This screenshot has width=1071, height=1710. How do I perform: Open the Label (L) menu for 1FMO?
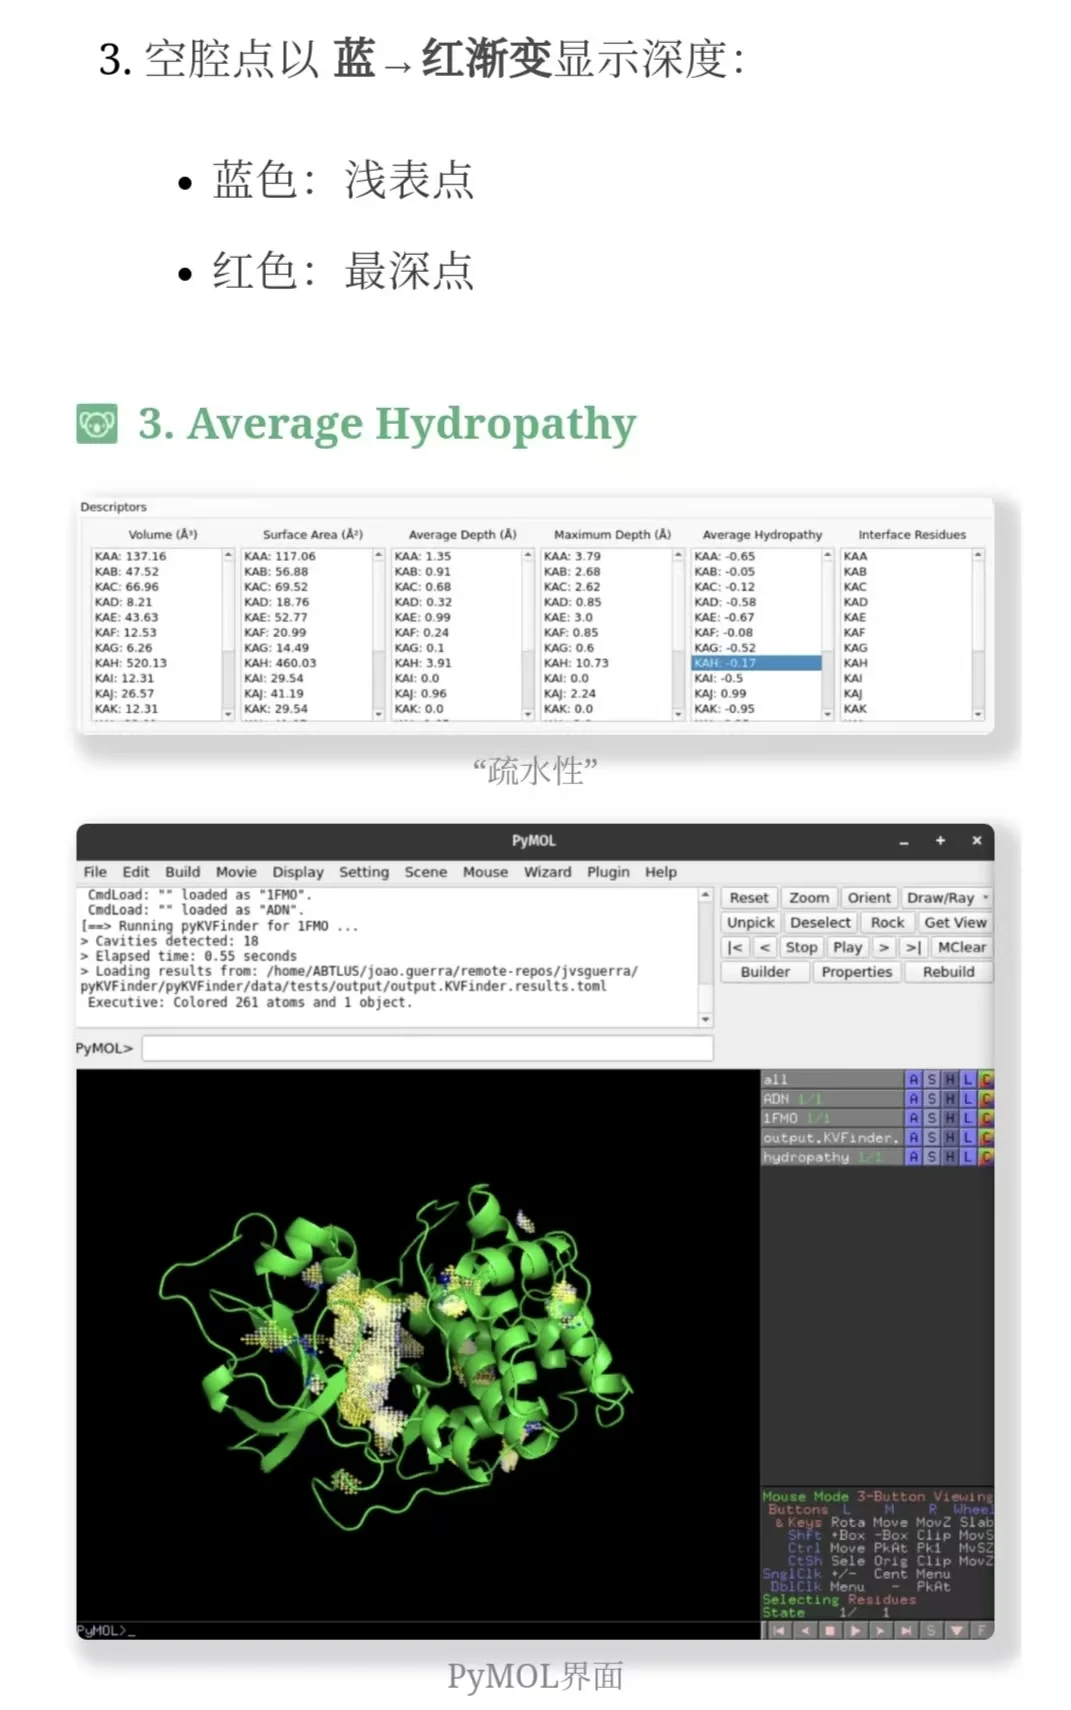pos(968,1118)
